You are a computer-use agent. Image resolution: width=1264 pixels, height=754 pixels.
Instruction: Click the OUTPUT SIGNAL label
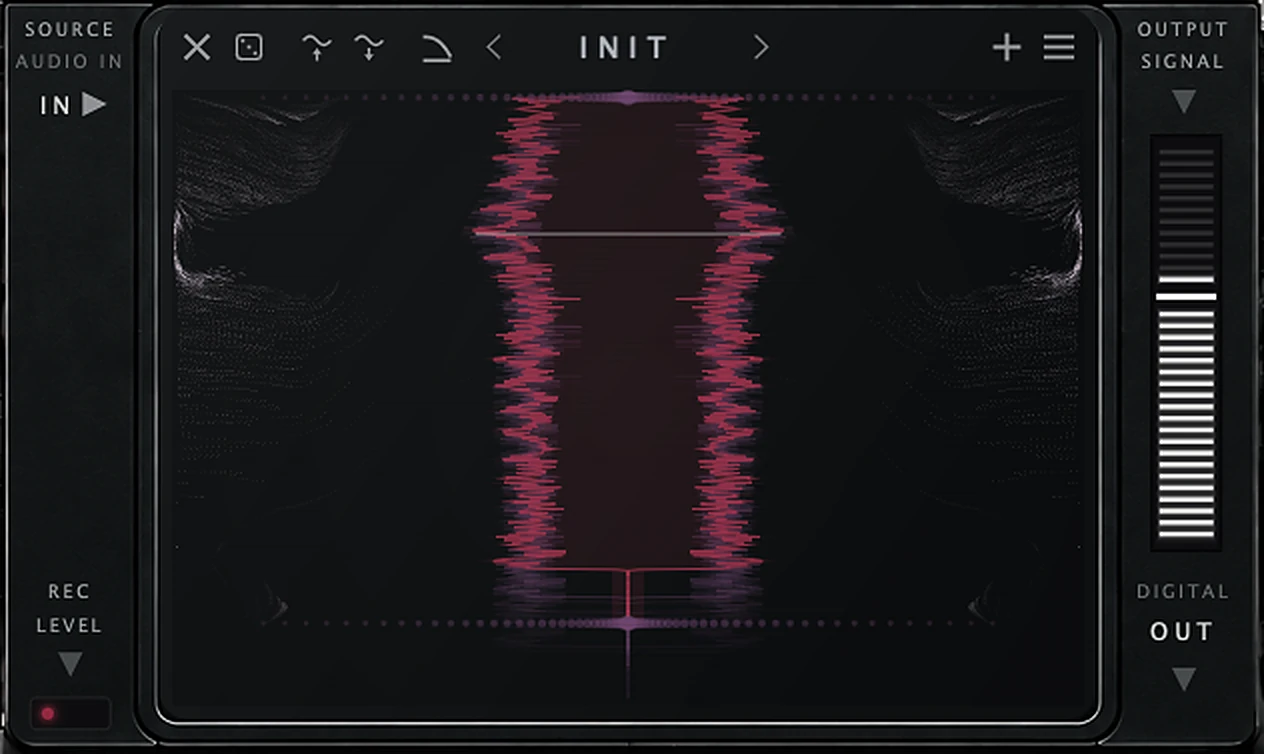[1182, 45]
